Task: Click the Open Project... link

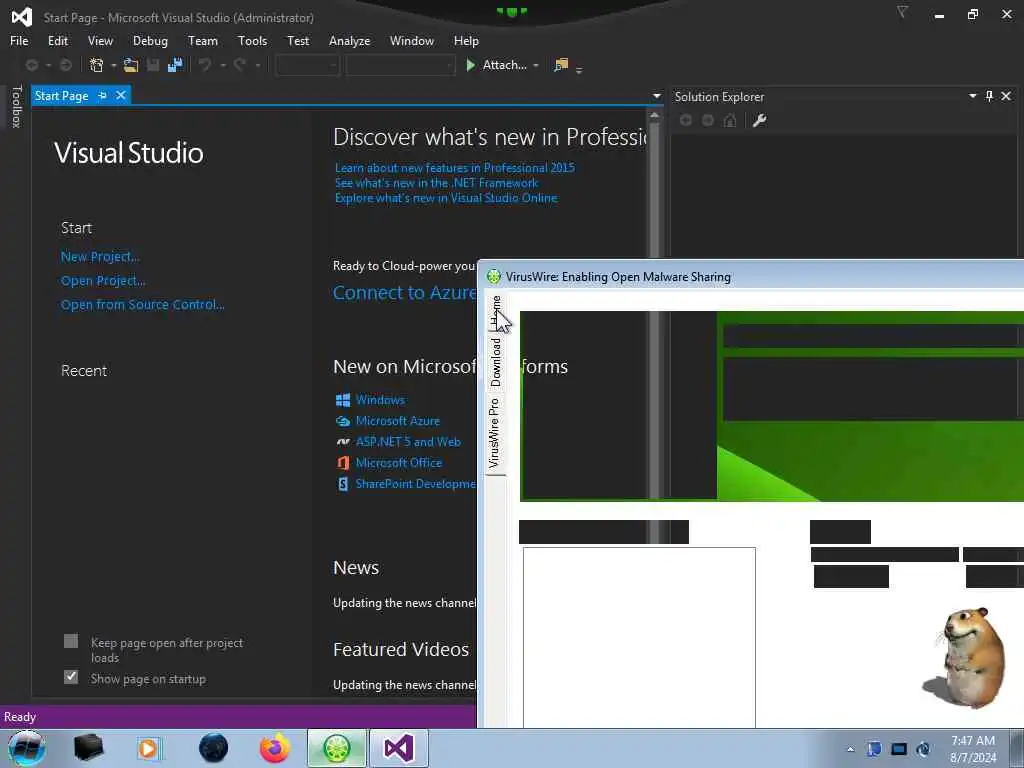Action: coord(103,281)
